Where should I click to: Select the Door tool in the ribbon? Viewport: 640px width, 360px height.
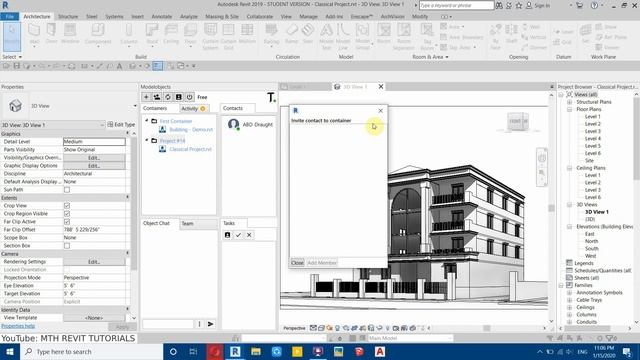point(51,33)
